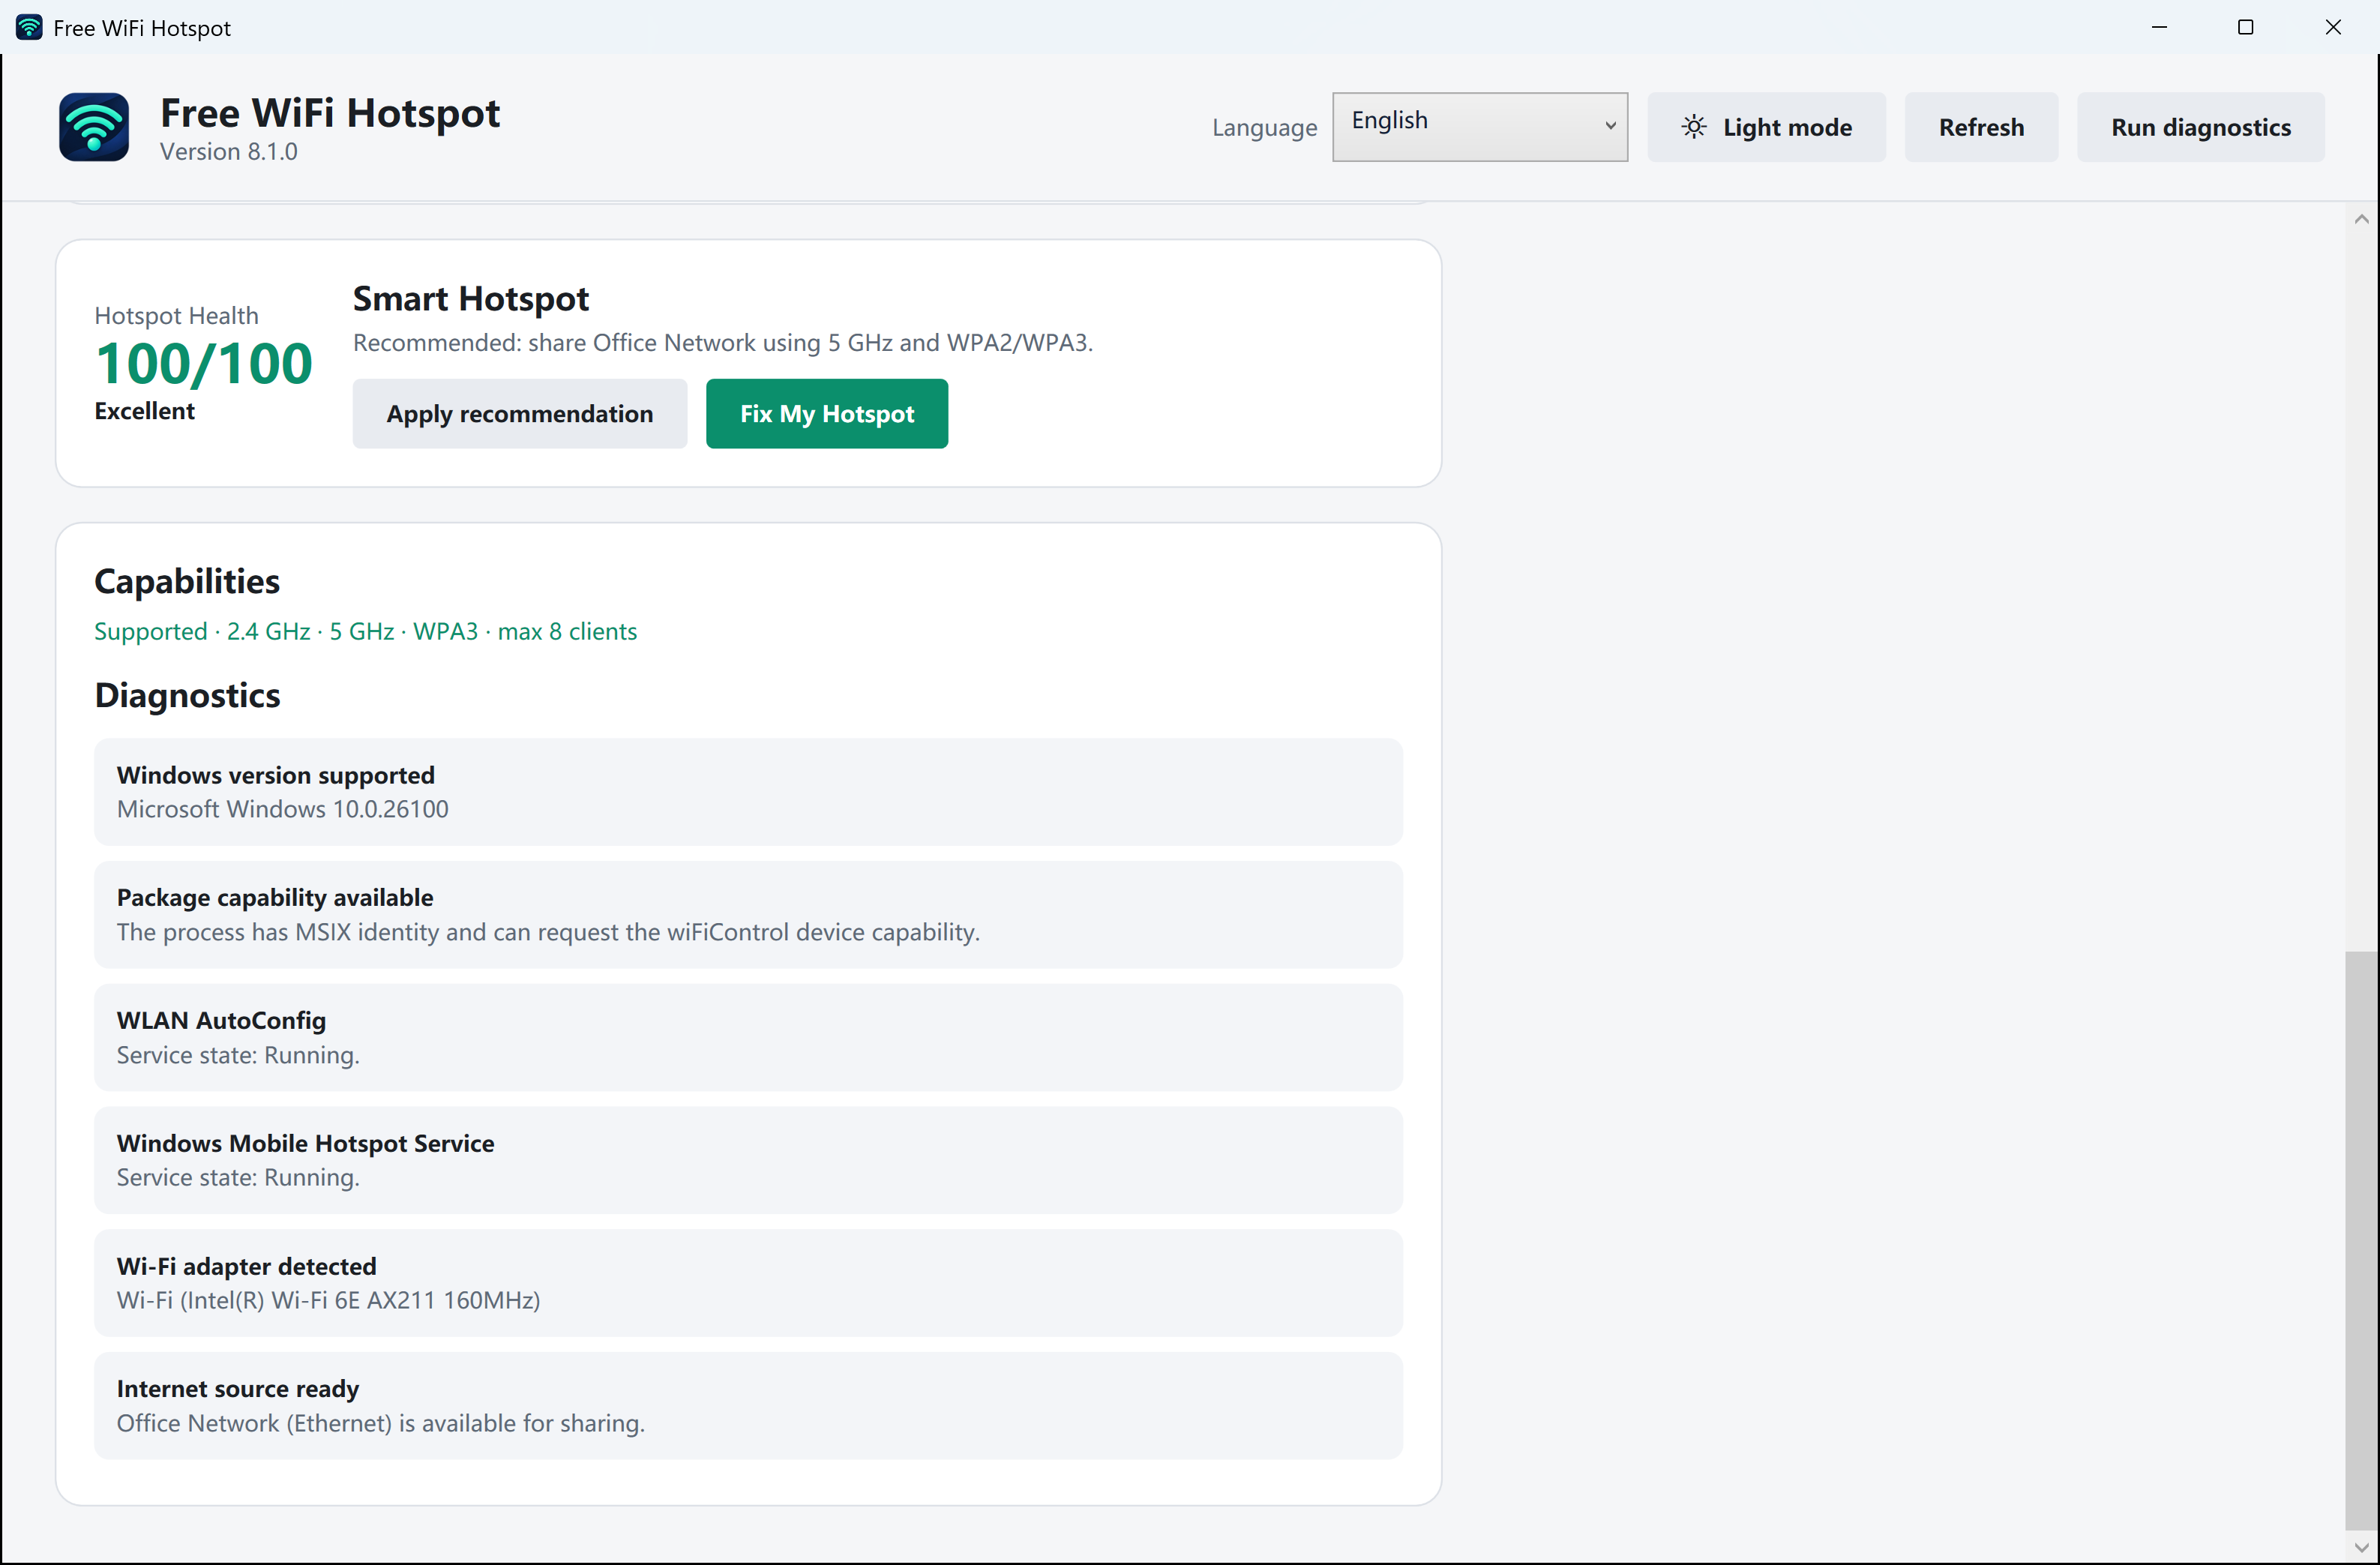This screenshot has width=2380, height=1565.
Task: Click the Free WiFi Hotspot app logo
Action: pos(94,127)
